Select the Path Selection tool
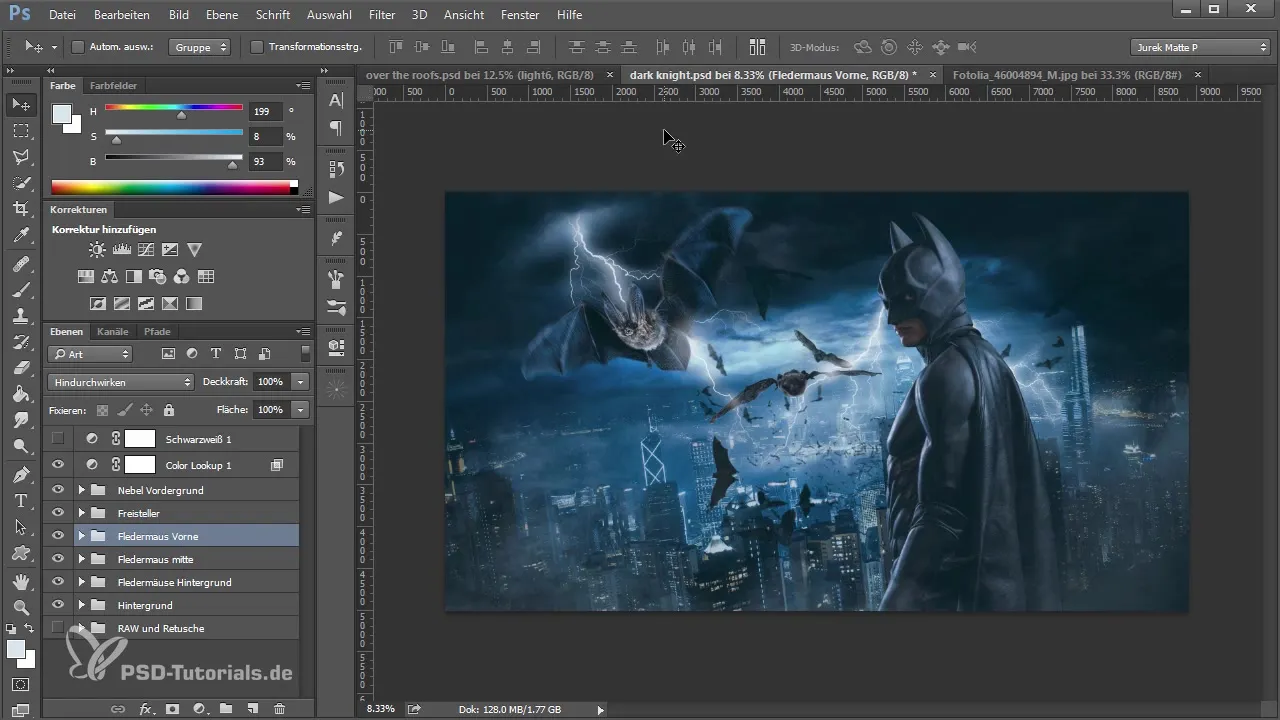This screenshot has width=1280, height=720. click(21, 526)
